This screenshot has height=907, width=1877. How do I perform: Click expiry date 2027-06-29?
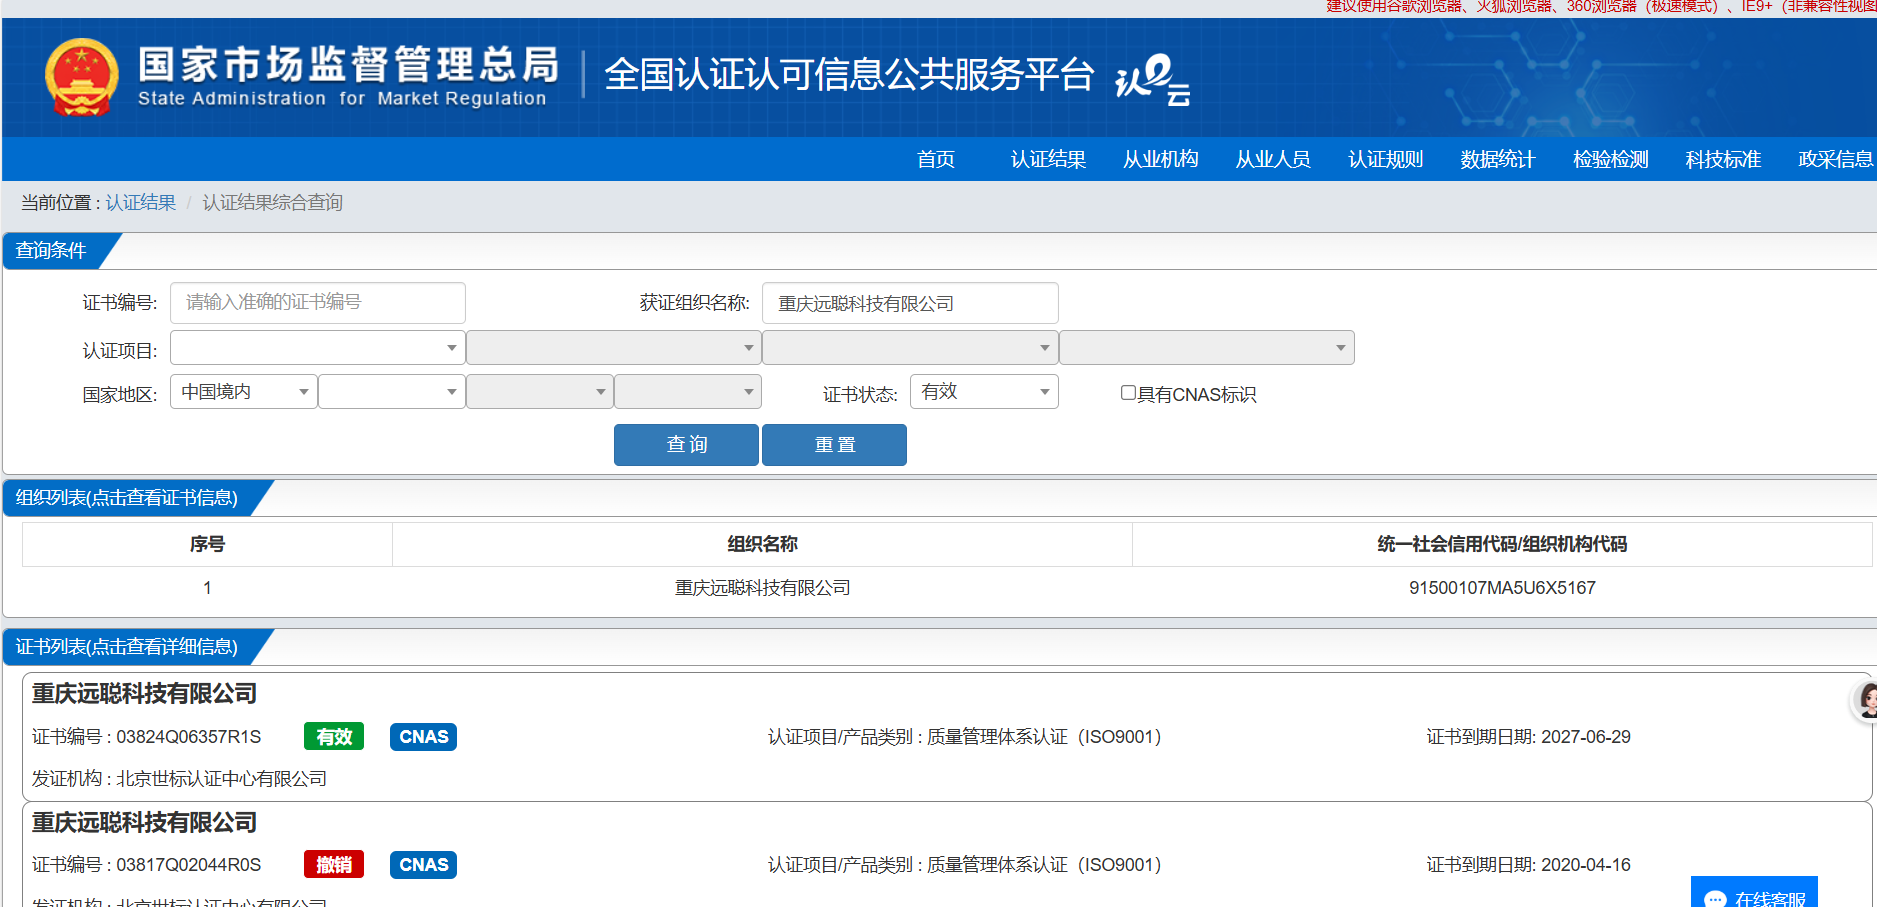click(1586, 737)
